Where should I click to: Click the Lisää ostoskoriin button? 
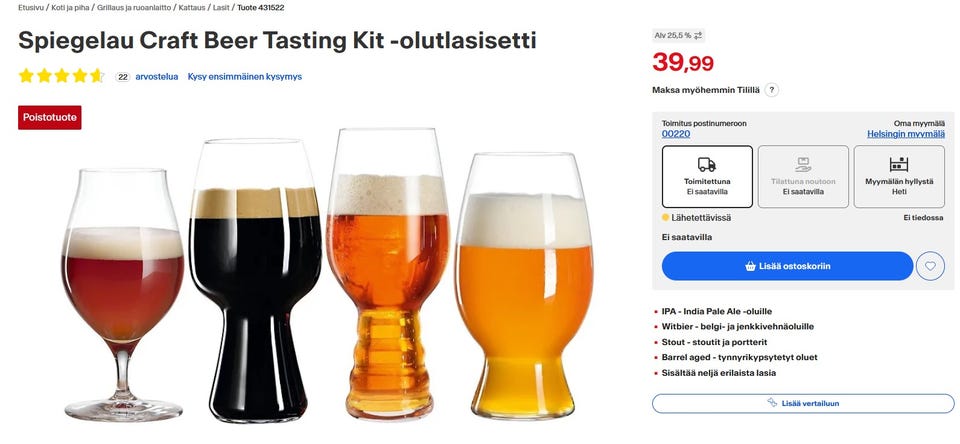(787, 266)
